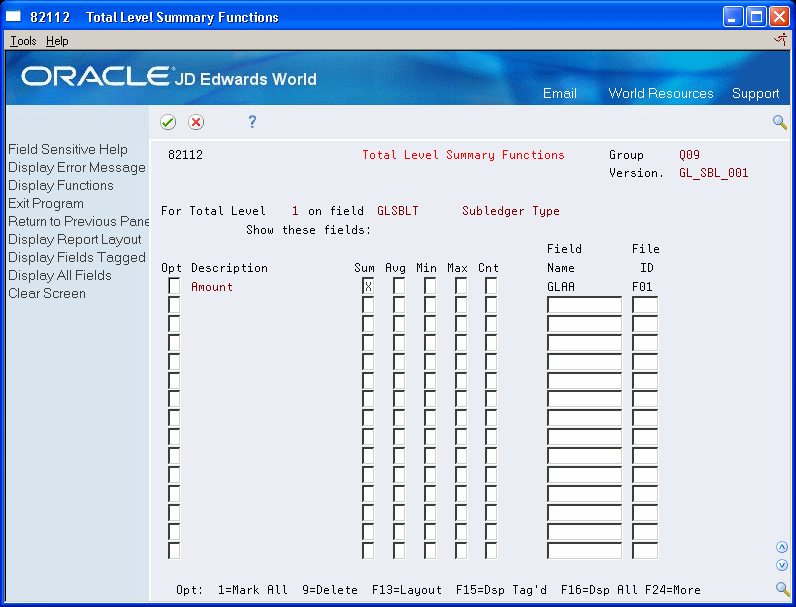Click the Opt box for Amount row

[174, 287]
